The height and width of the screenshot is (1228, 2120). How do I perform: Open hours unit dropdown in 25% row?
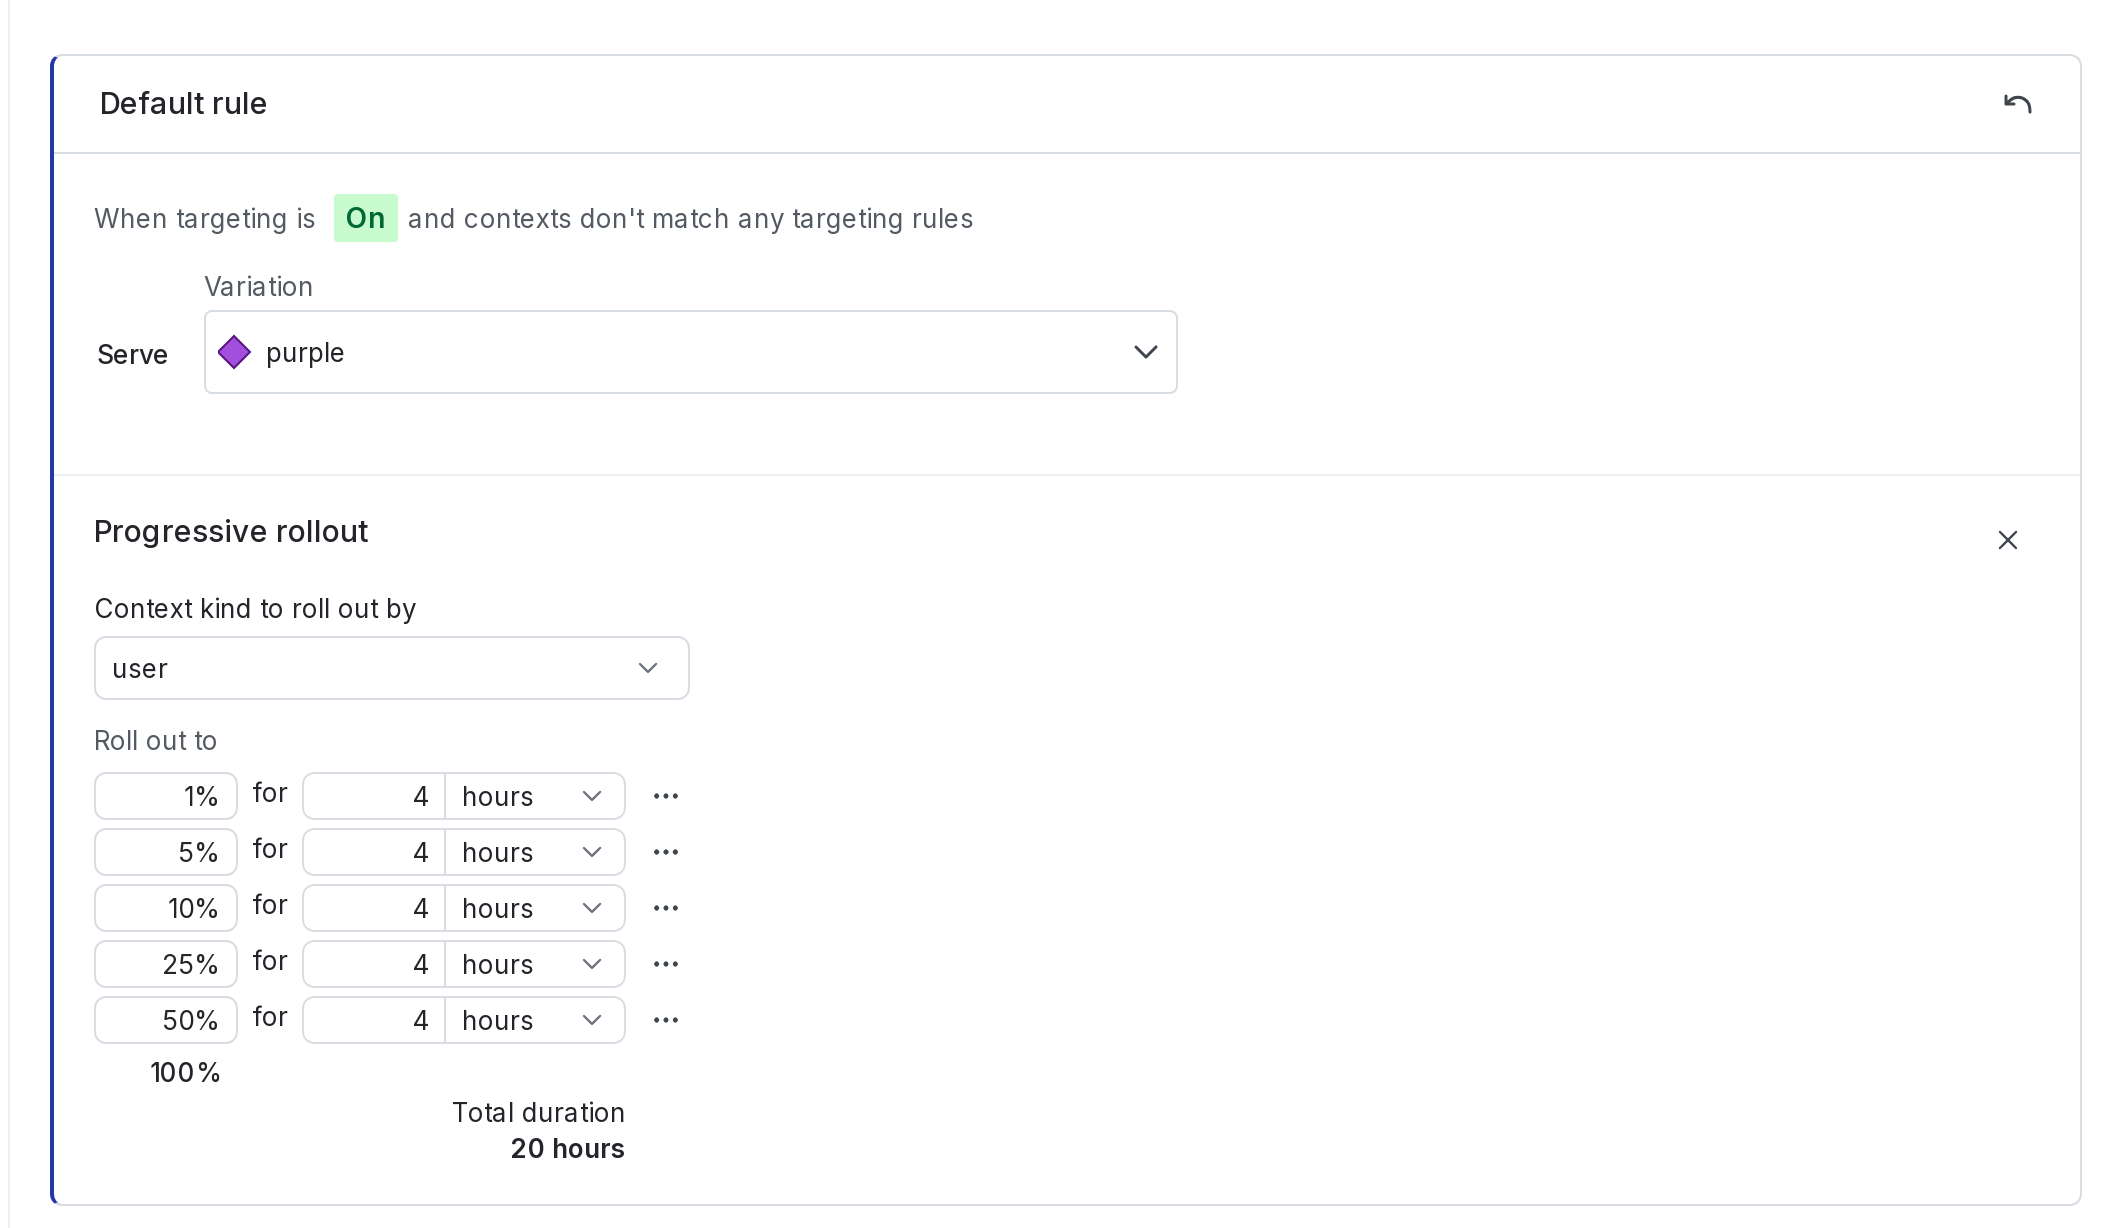click(535, 964)
